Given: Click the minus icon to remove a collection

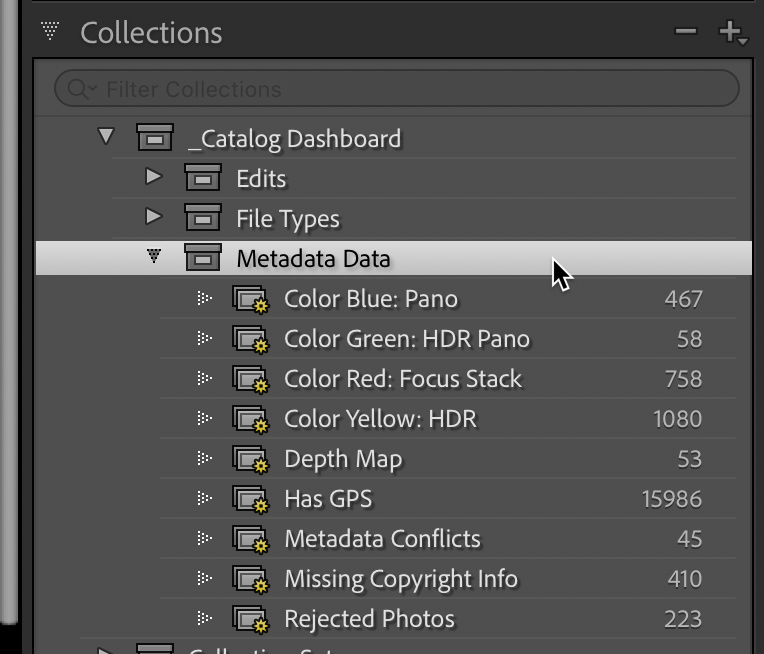Looking at the screenshot, I should pyautogui.click(x=686, y=32).
